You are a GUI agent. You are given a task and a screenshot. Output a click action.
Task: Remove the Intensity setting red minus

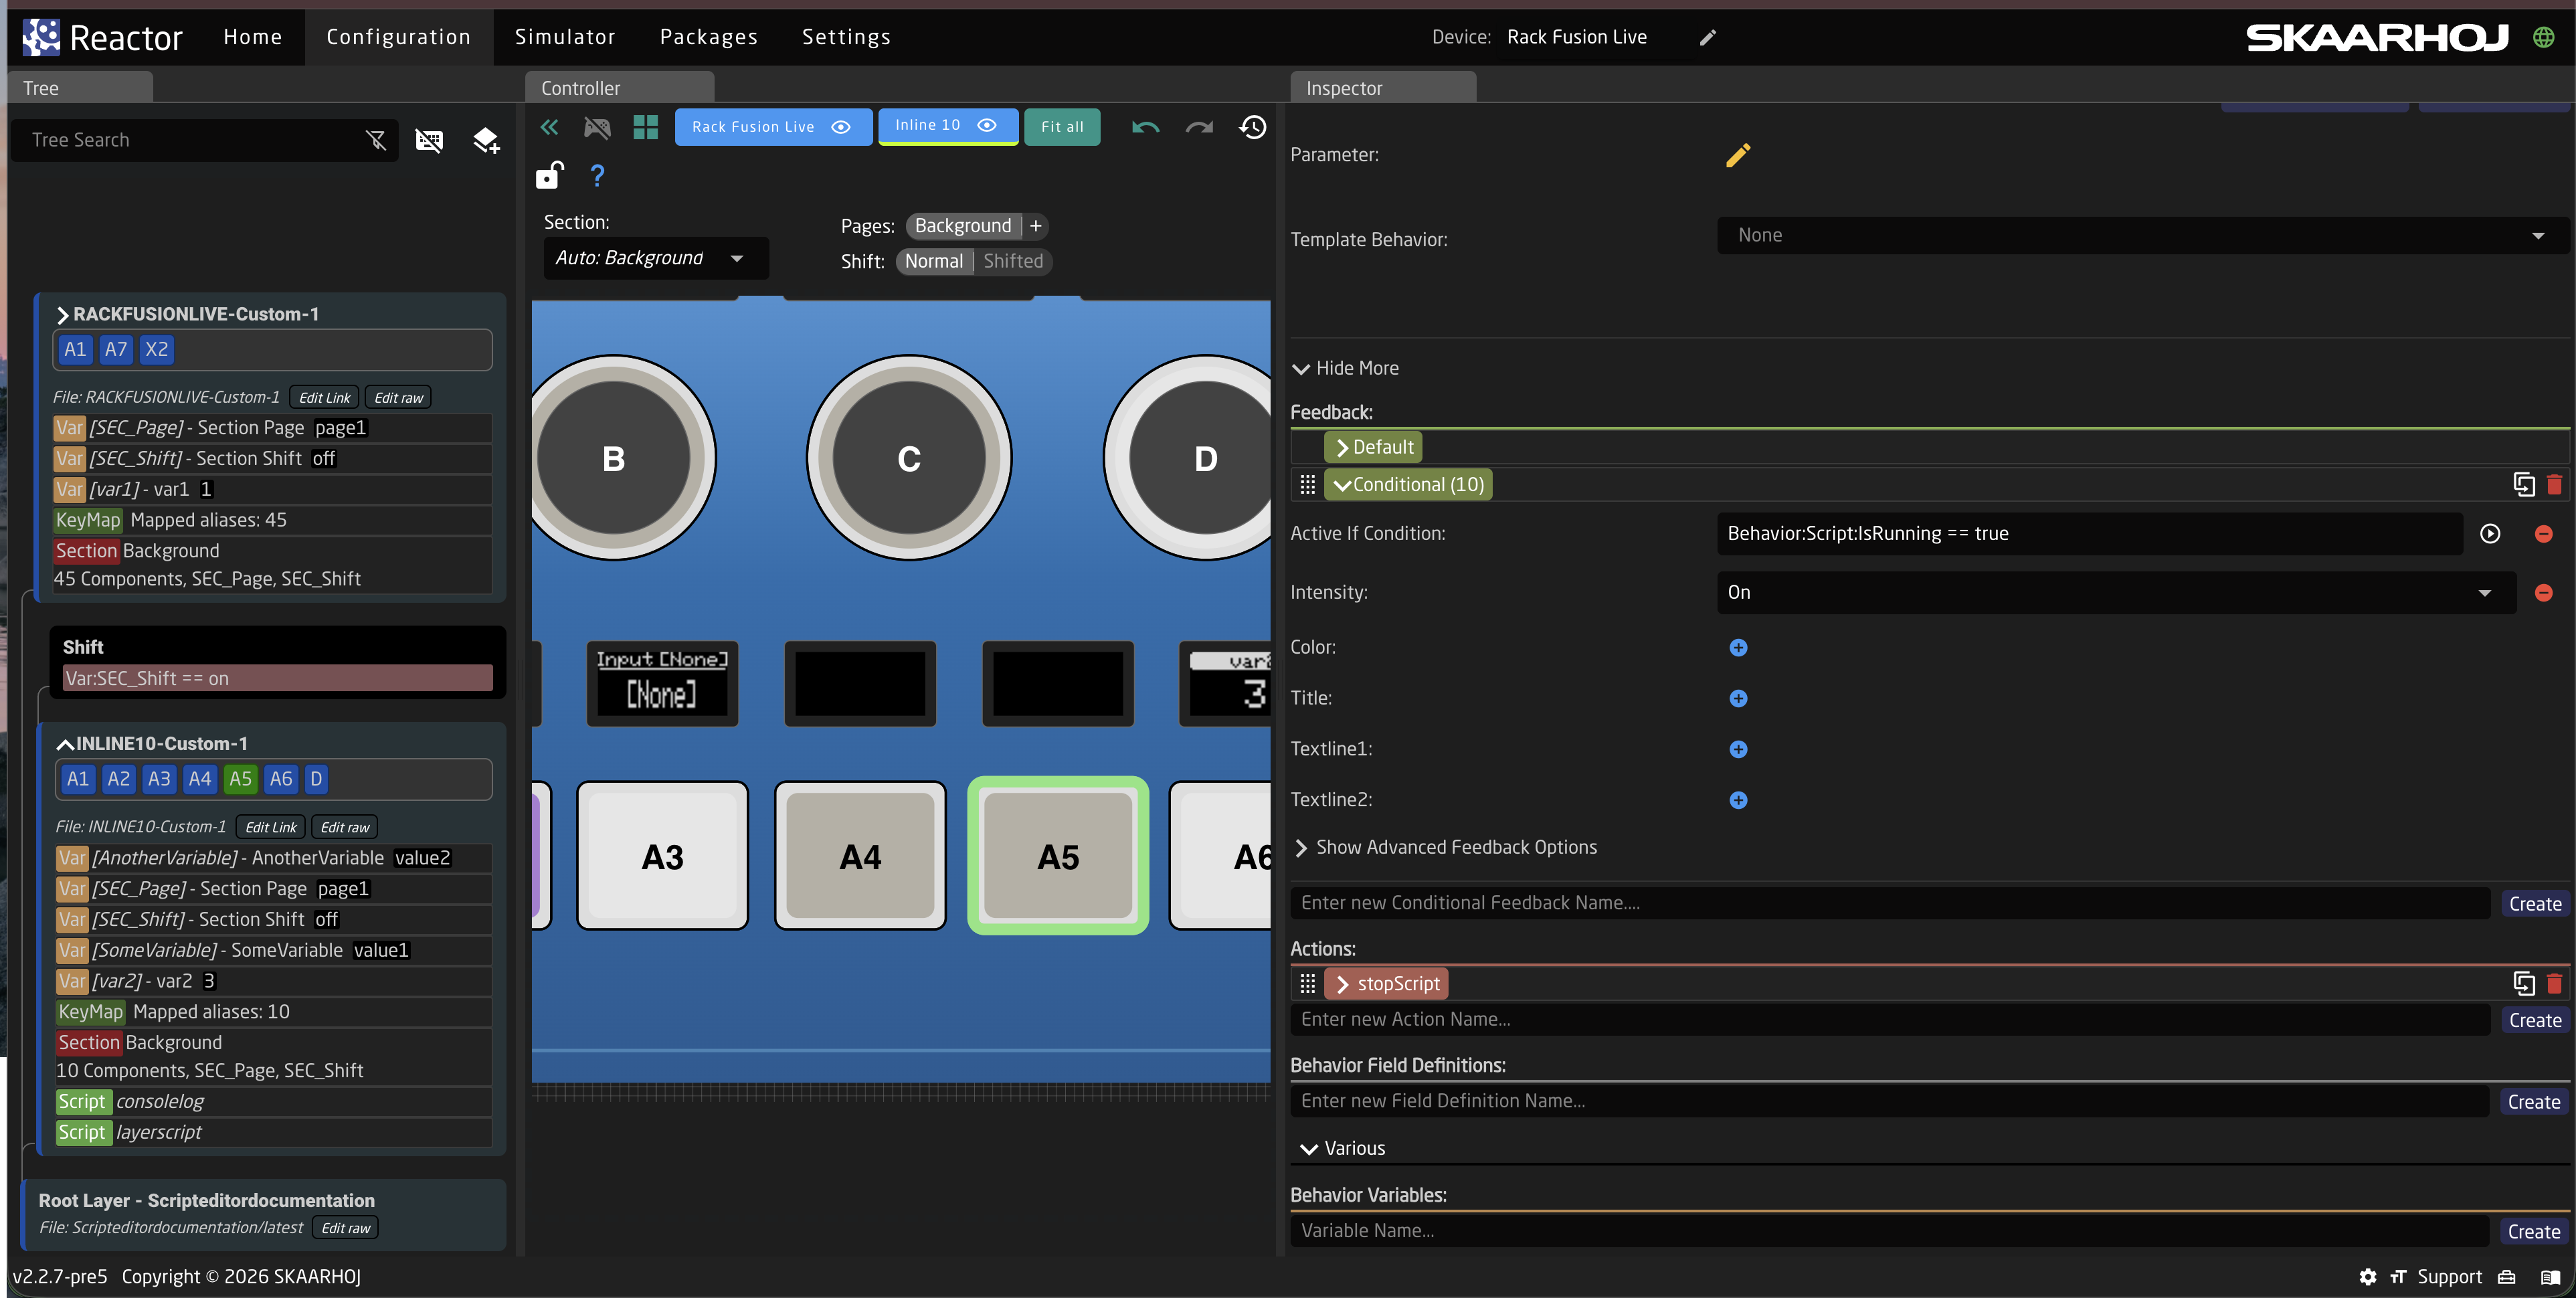pyautogui.click(x=2544, y=593)
